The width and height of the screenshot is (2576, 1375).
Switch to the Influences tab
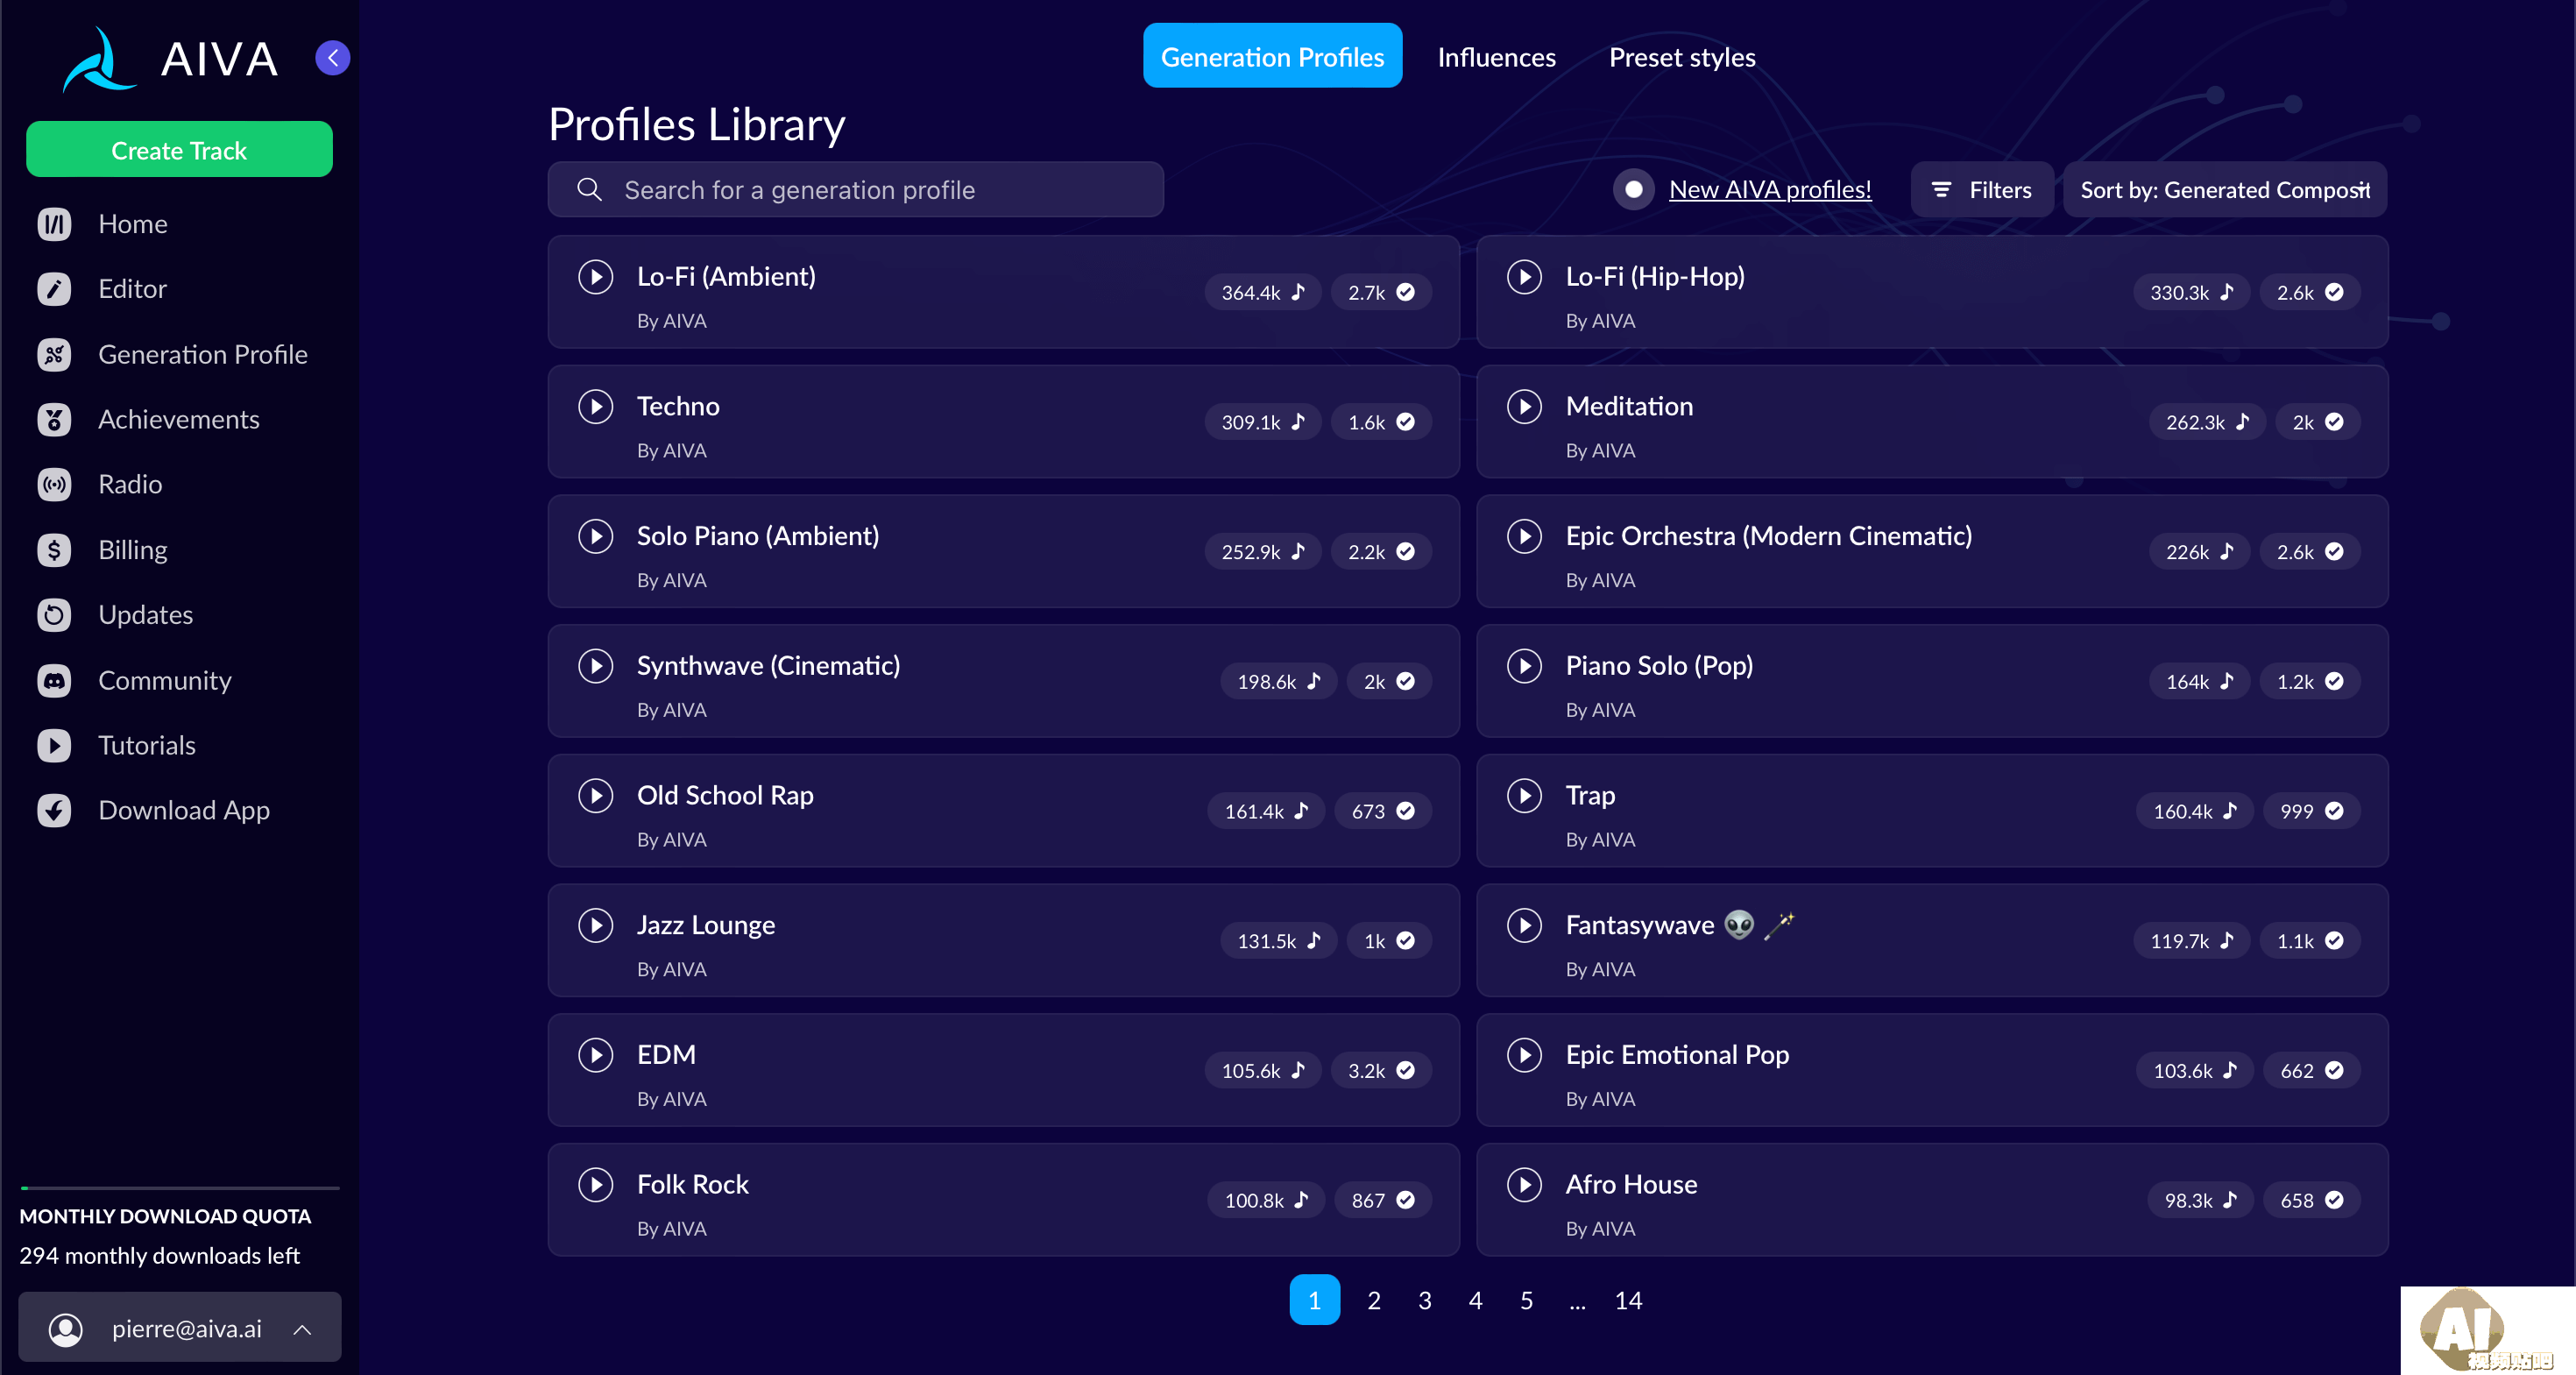pyautogui.click(x=1496, y=57)
